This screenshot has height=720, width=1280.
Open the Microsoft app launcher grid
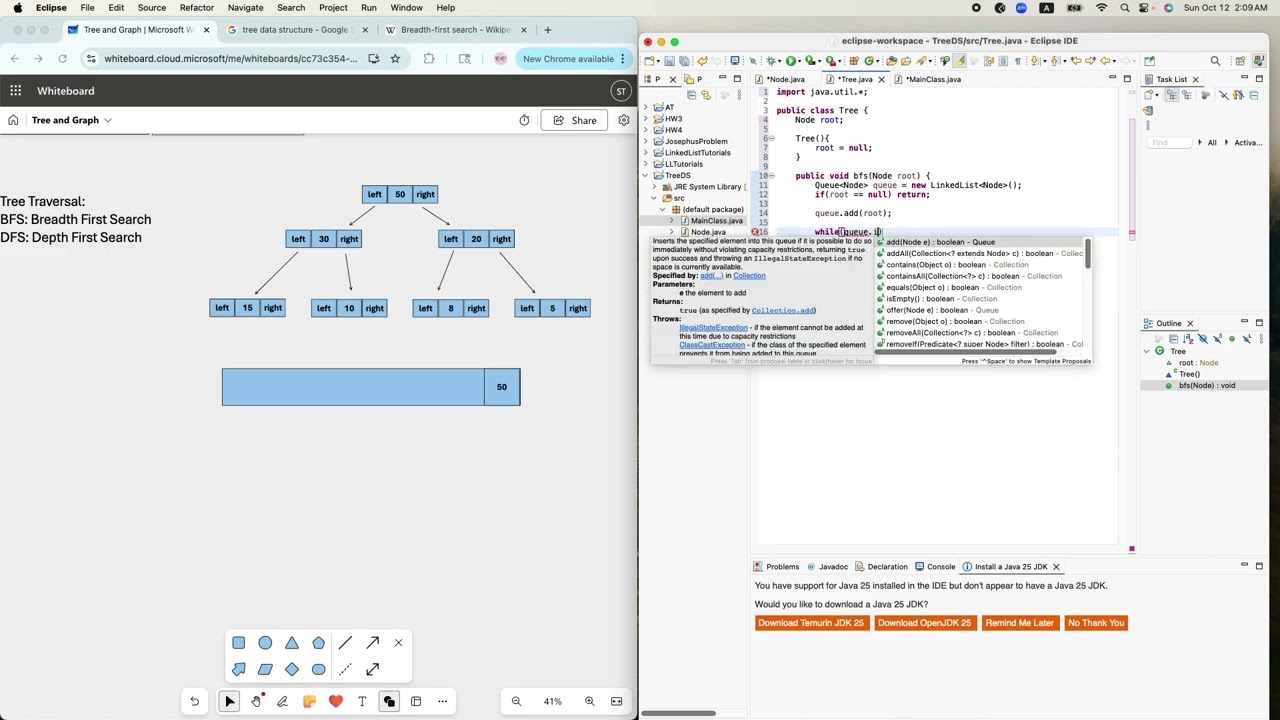point(16,91)
